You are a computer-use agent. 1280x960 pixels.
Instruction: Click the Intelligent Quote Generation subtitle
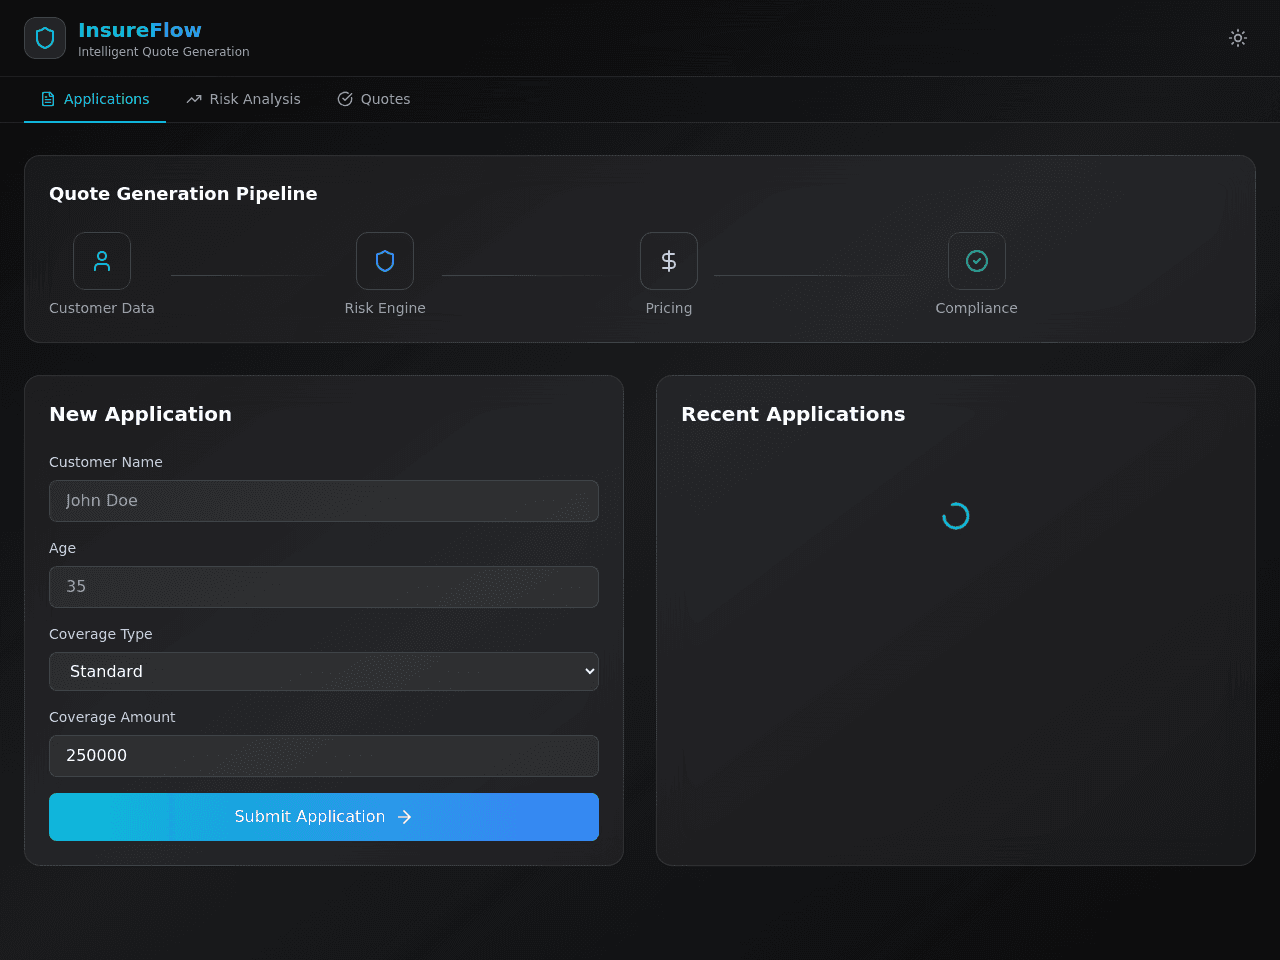click(164, 52)
